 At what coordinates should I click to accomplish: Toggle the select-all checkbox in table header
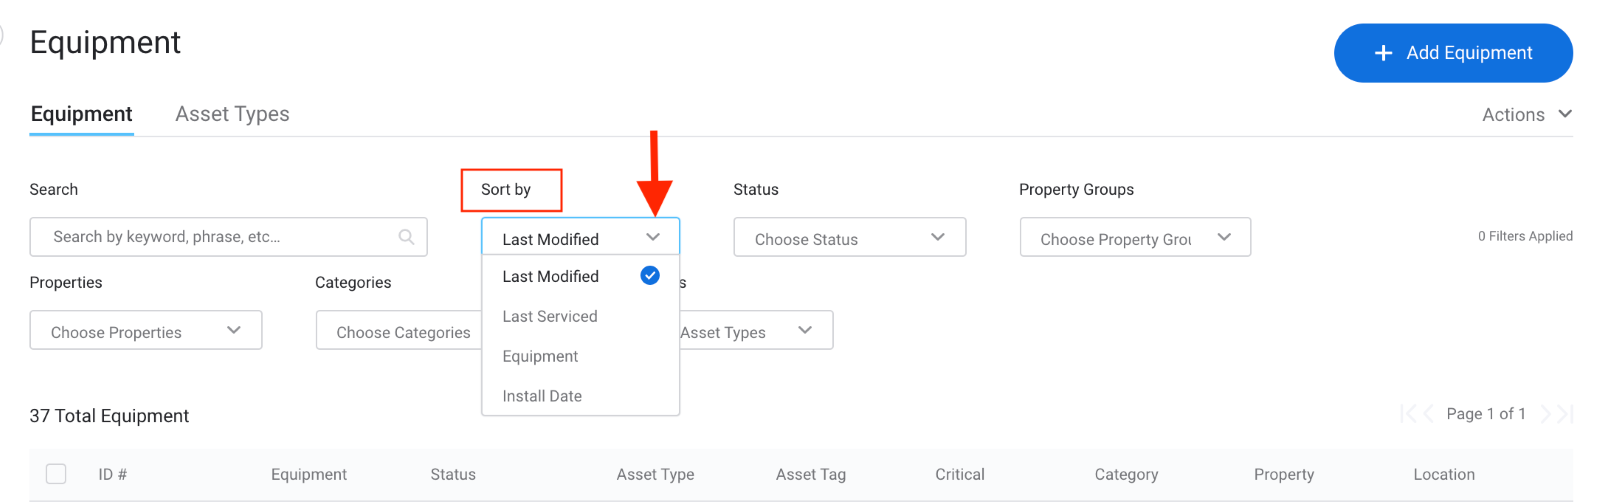click(x=56, y=474)
